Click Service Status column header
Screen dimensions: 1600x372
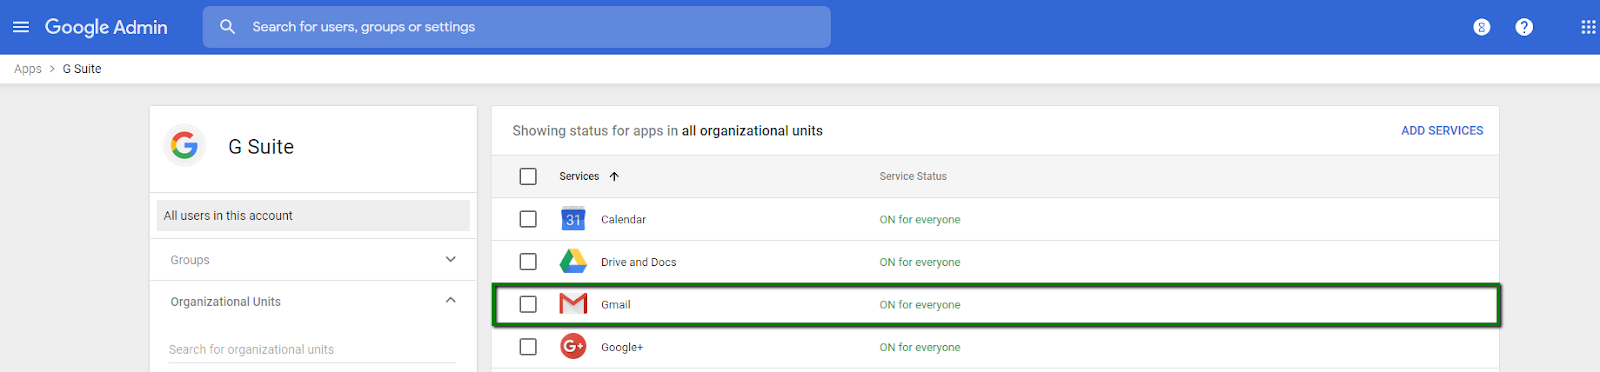click(913, 176)
